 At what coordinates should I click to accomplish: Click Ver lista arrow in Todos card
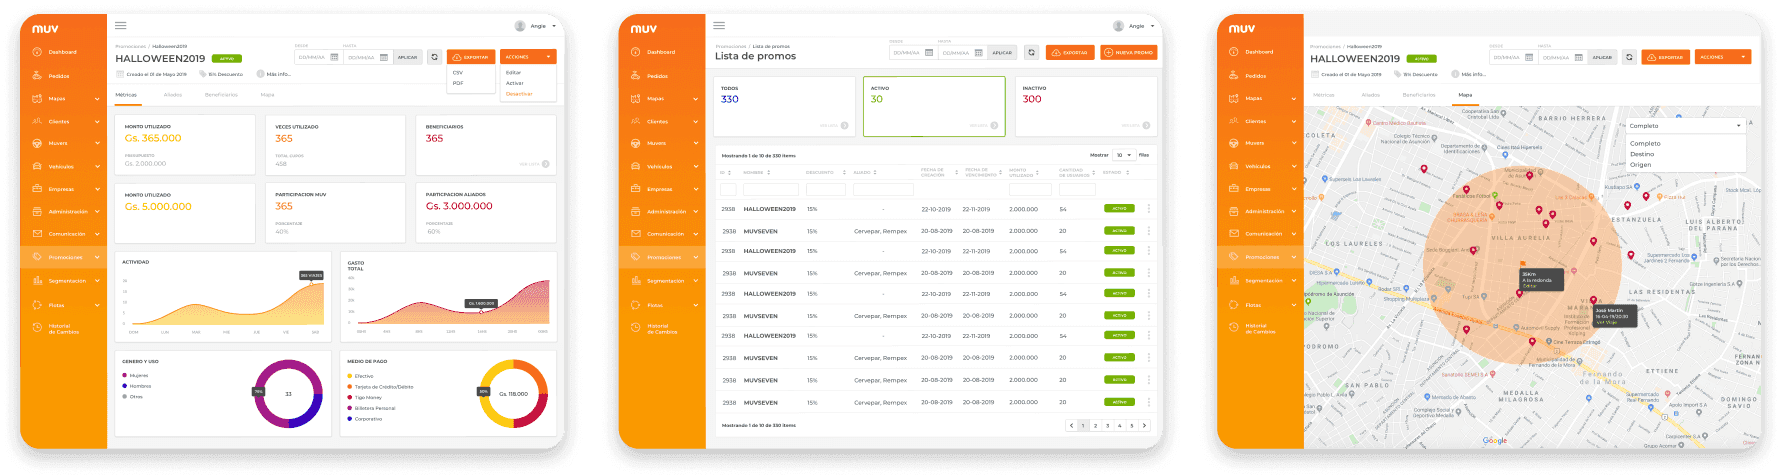pos(844,125)
